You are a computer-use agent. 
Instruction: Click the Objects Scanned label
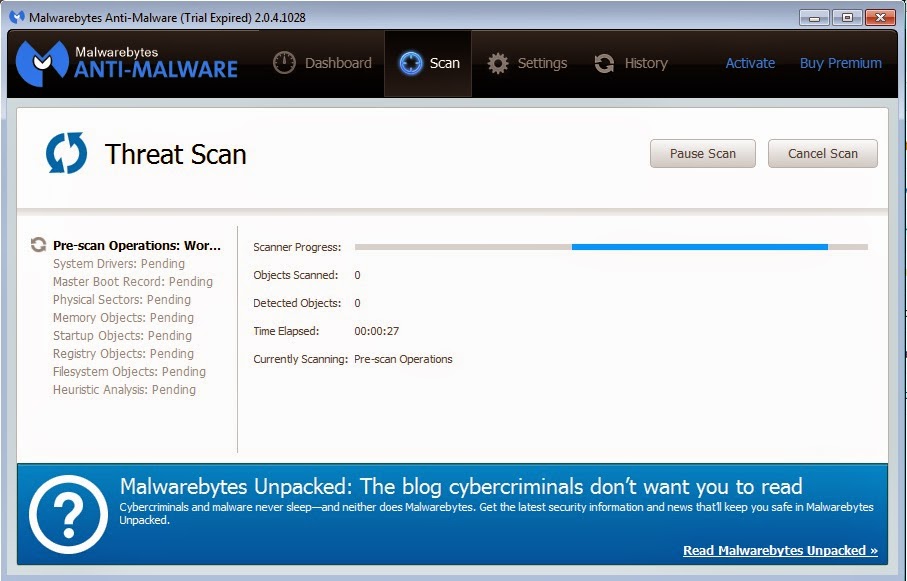[296, 275]
